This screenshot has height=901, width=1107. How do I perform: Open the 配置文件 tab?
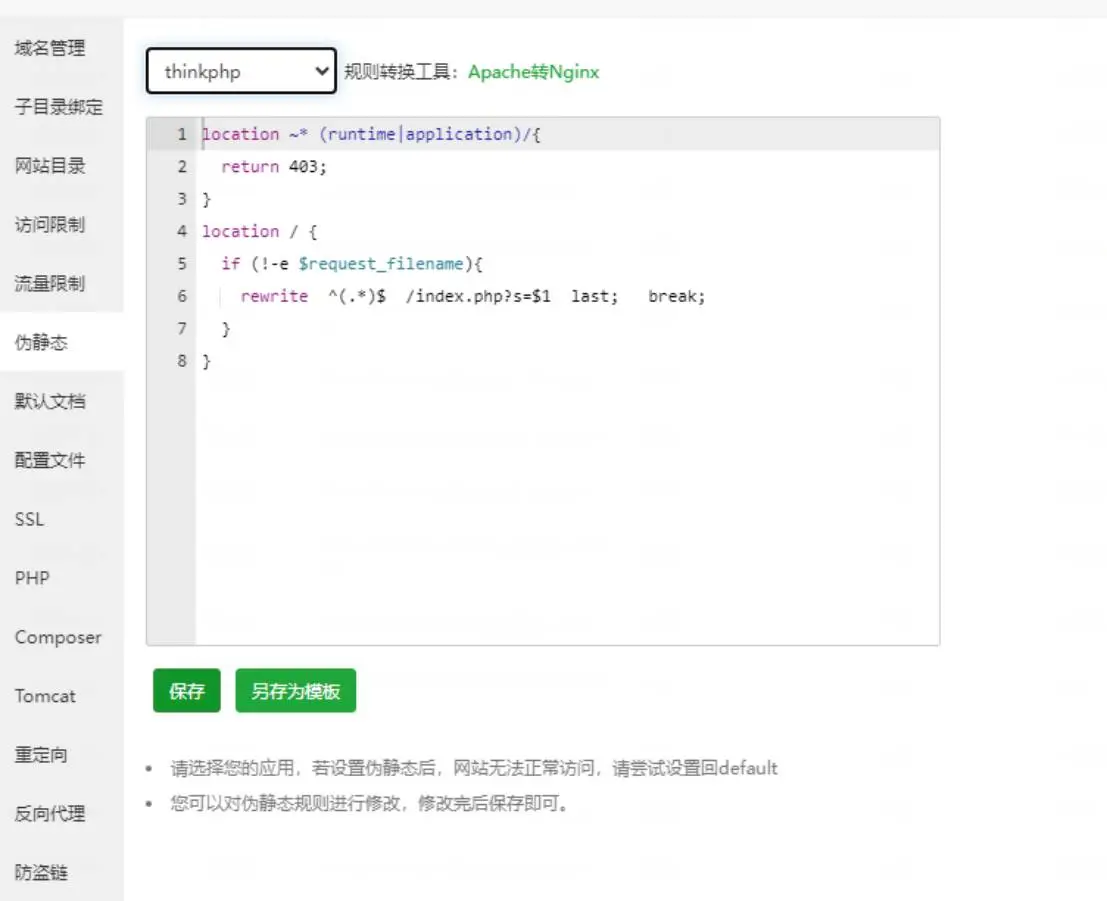[50, 460]
